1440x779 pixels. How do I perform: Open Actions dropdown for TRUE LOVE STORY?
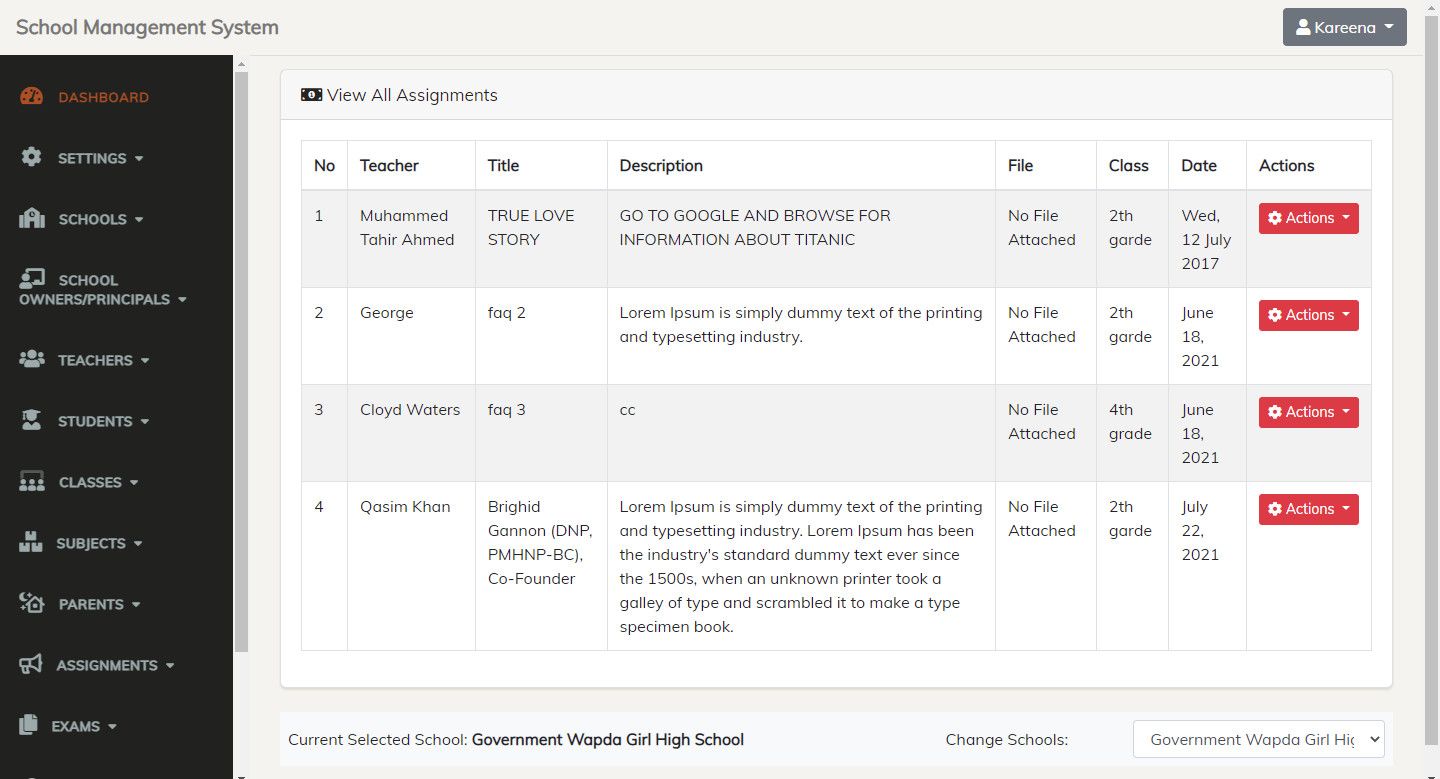tap(1308, 218)
